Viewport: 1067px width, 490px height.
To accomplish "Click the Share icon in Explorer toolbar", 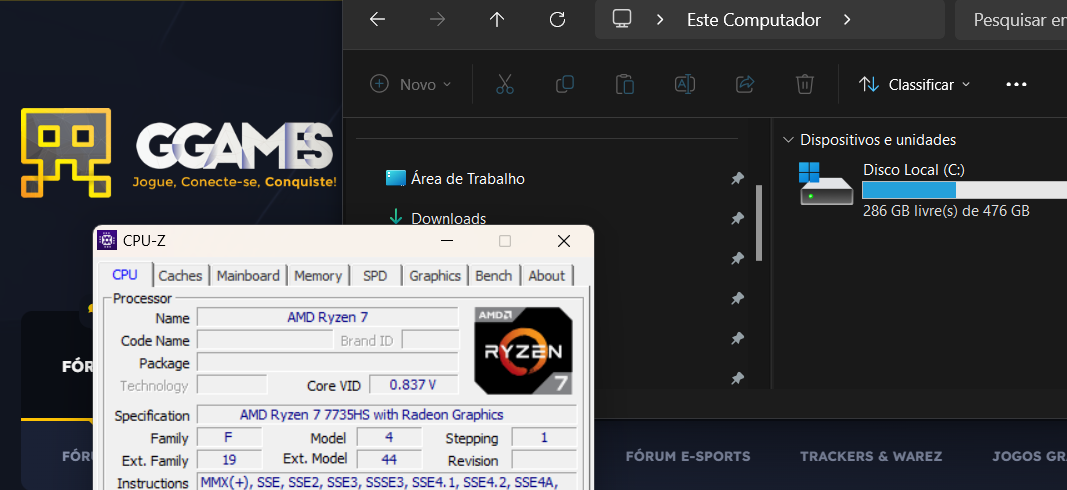I will tap(745, 85).
